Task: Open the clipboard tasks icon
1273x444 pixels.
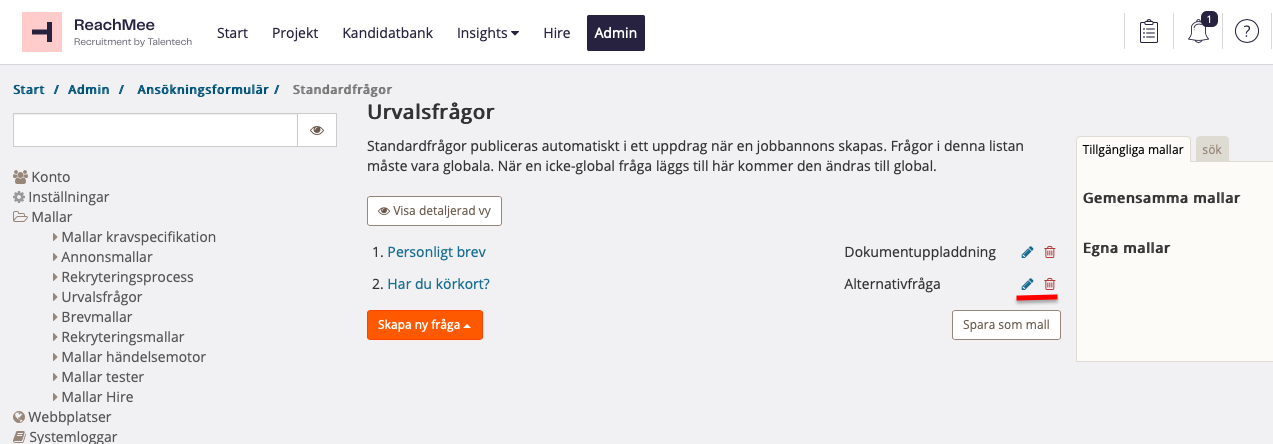Action: [x=1149, y=32]
